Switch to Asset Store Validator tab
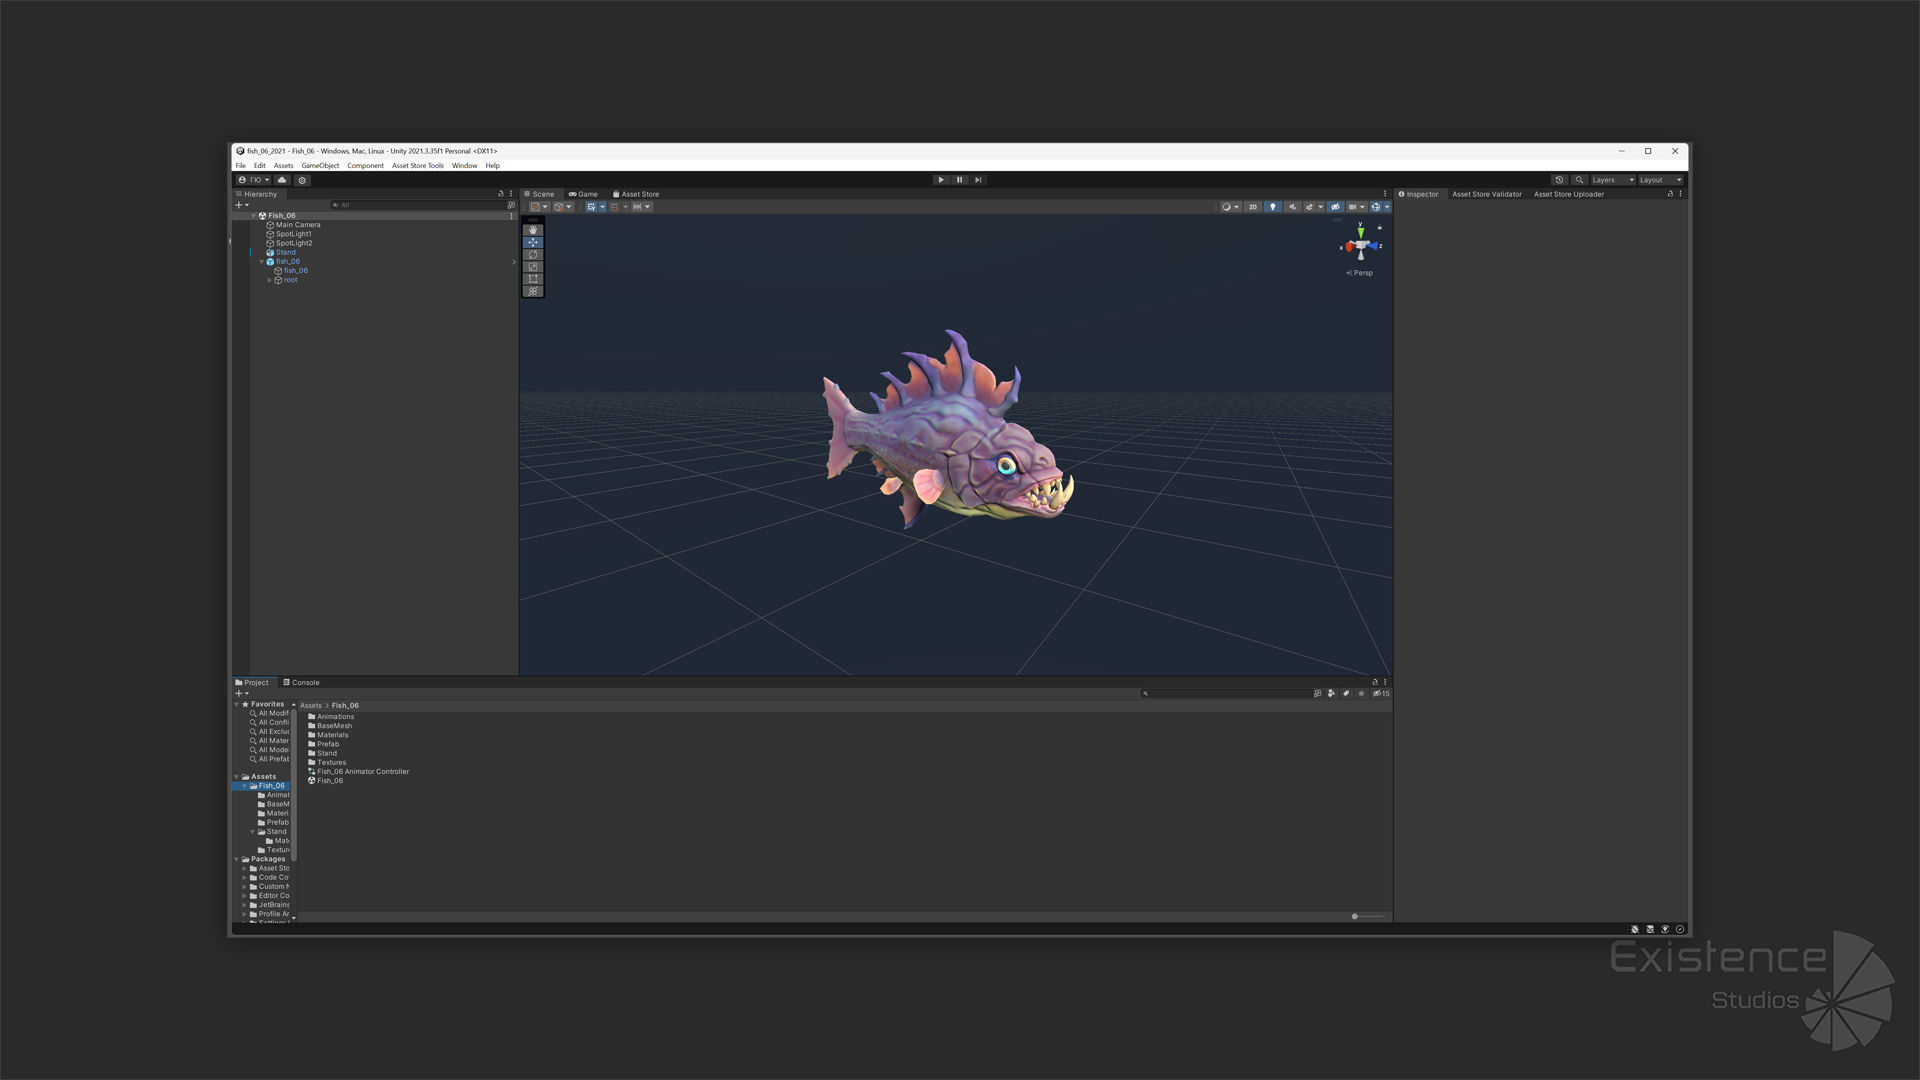The width and height of the screenshot is (1920, 1080). pos(1486,194)
